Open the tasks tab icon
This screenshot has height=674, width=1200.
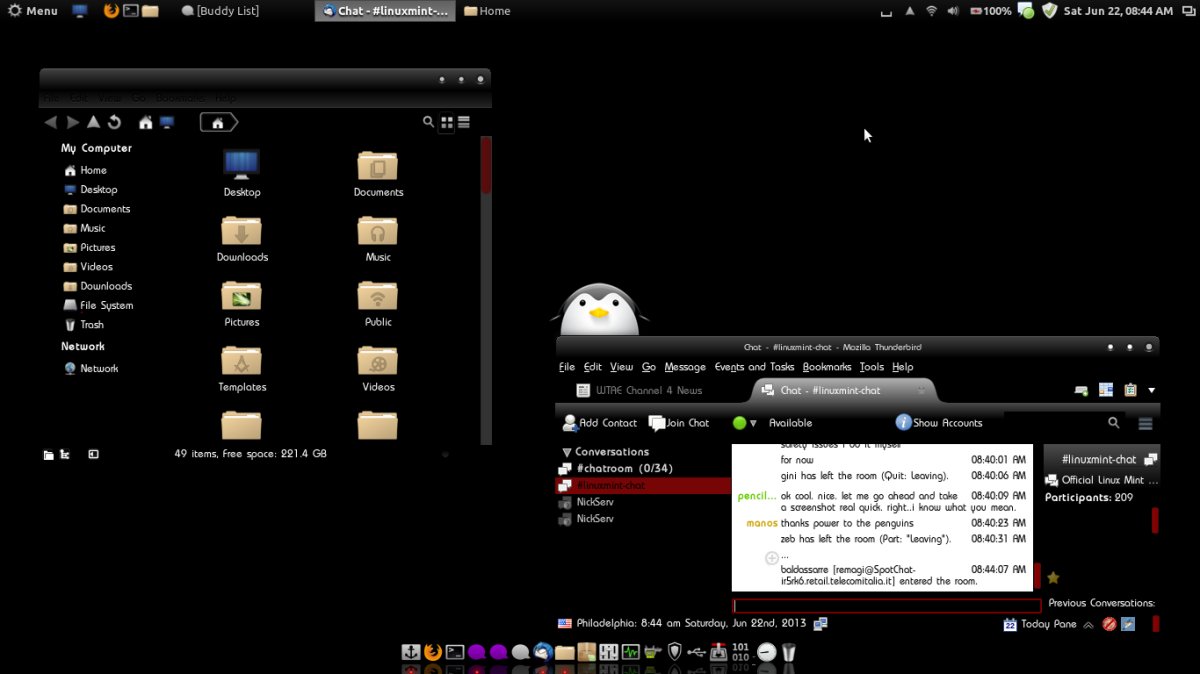pos(1130,390)
